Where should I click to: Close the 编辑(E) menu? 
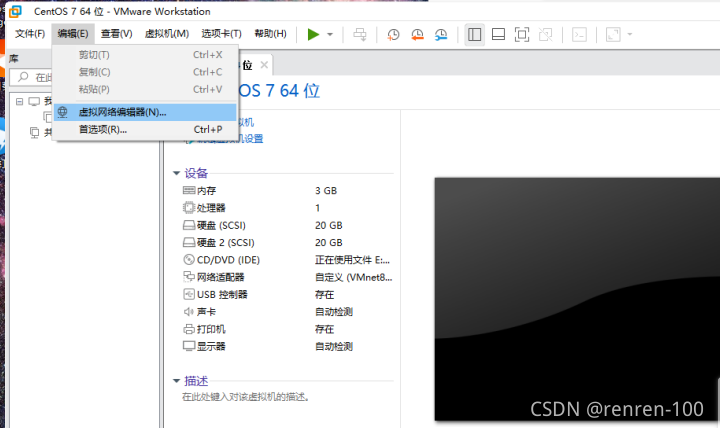[73, 34]
